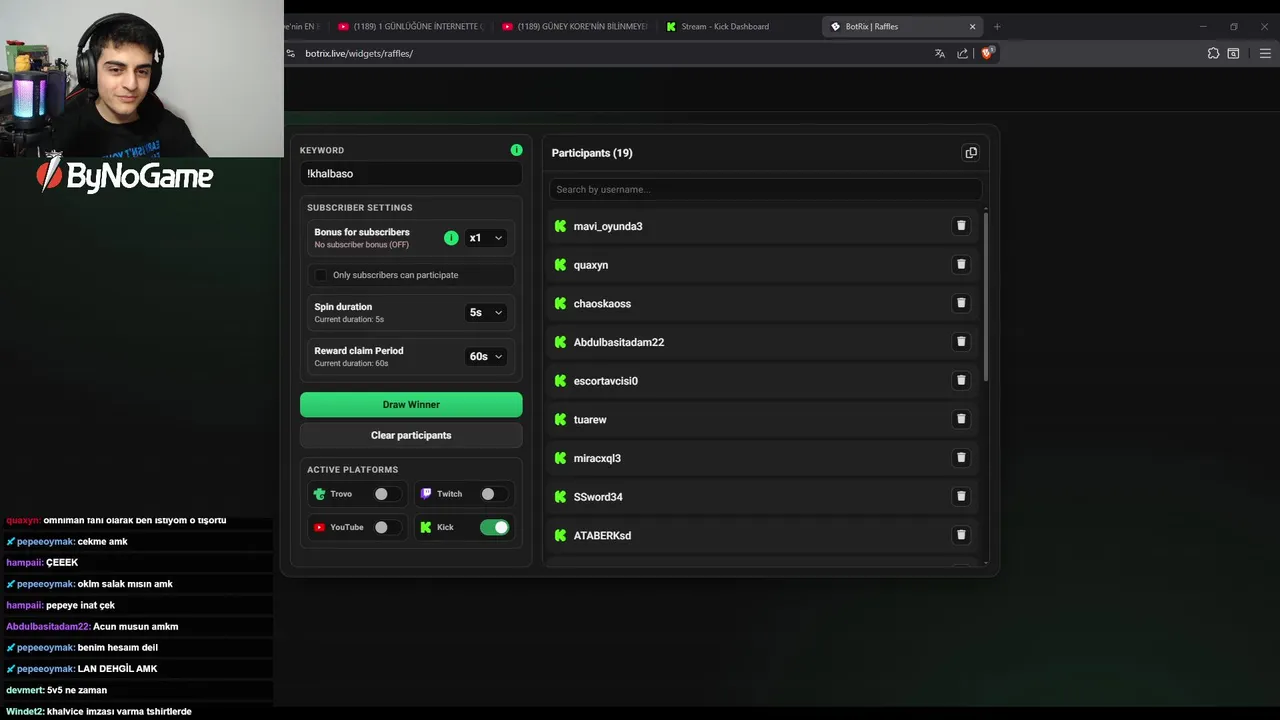Image resolution: width=1280 pixels, height=720 pixels.
Task: Delete participant mavi_oyunda3 with trash icon
Action: (x=961, y=226)
